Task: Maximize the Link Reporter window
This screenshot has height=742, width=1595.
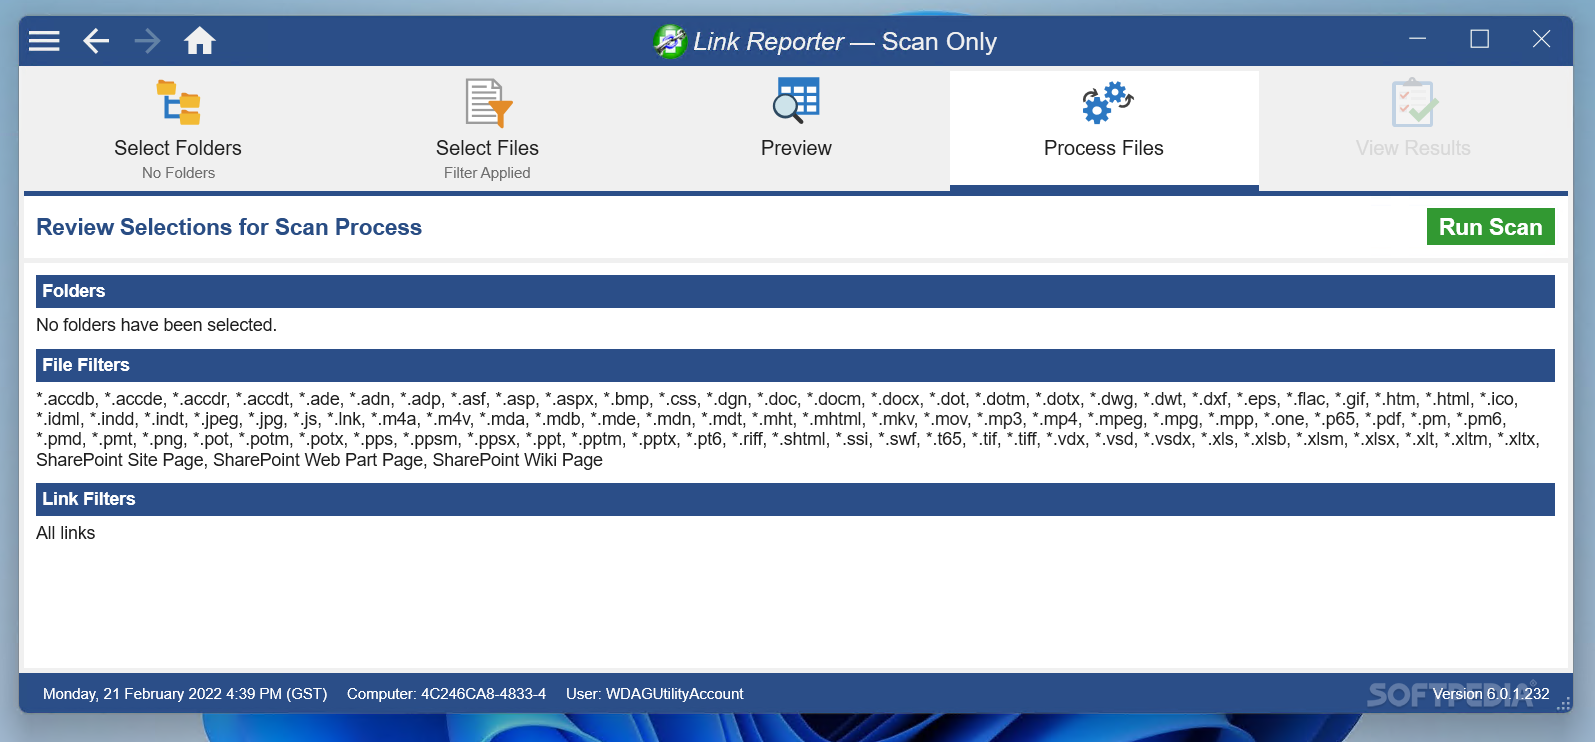Action: tap(1479, 39)
